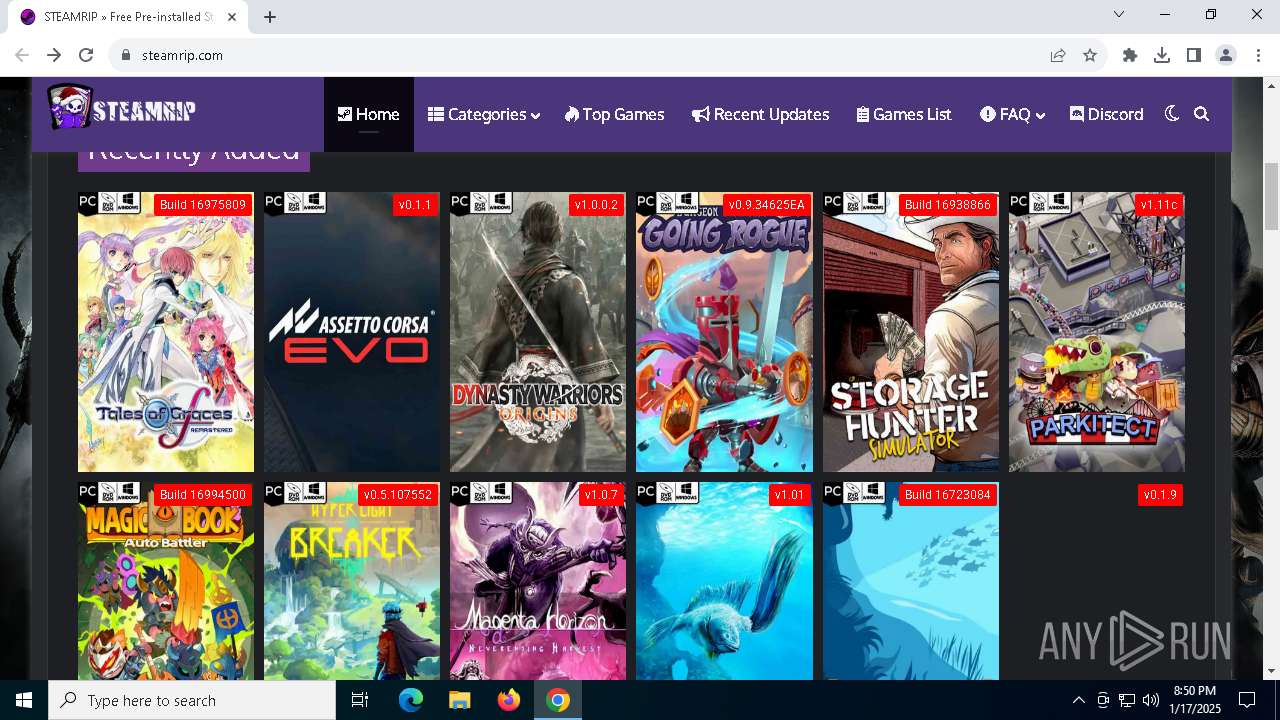Bookmark this tab star icon
1280x720 pixels.
pos(1090,55)
